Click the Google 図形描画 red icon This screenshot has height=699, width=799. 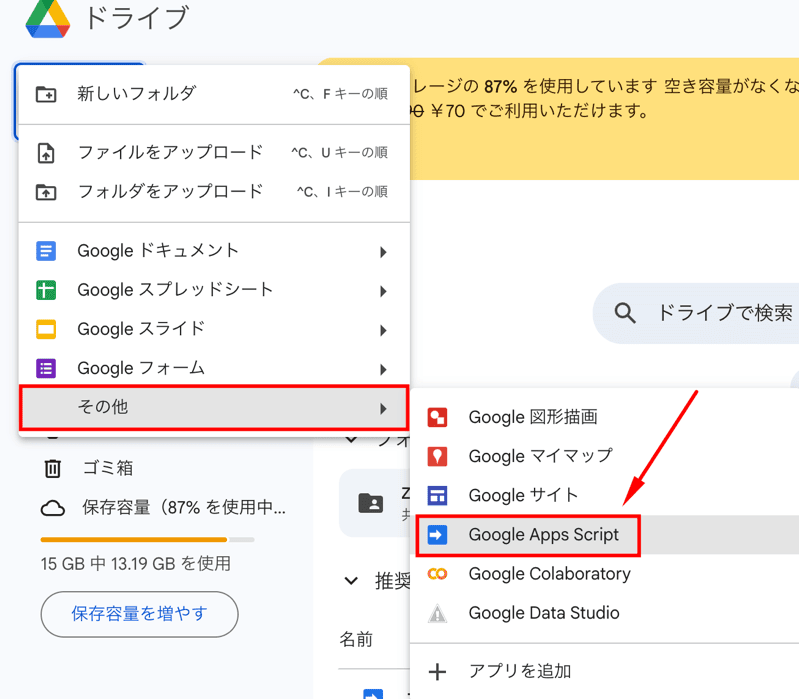(437, 417)
